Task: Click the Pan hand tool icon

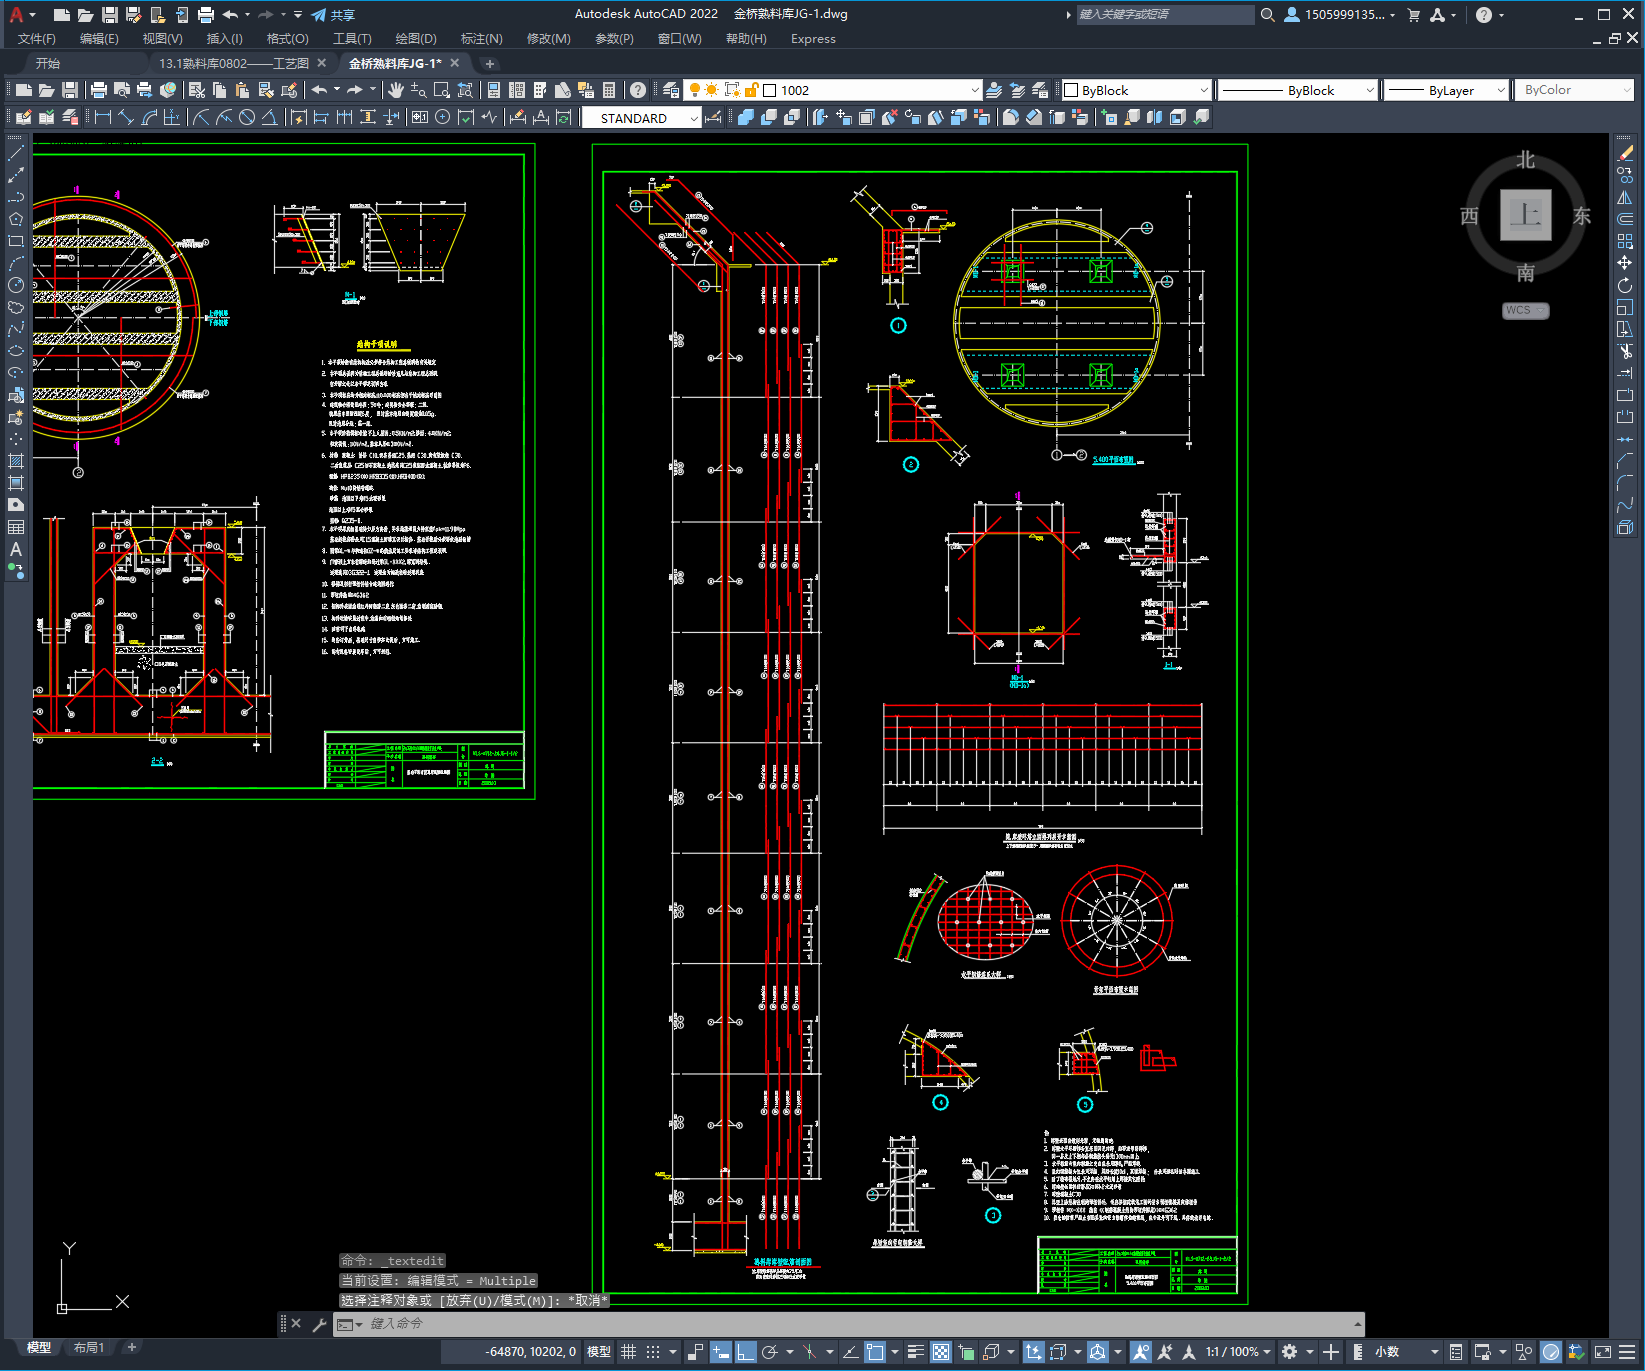Action: 396,90
